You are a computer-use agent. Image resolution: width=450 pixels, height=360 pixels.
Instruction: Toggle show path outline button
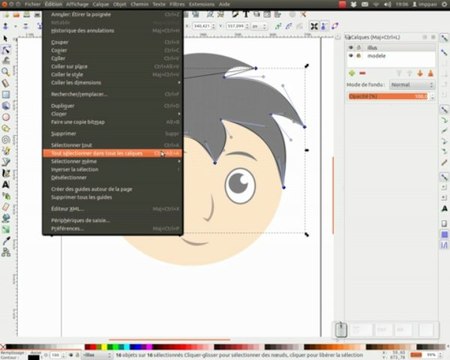click(x=335, y=26)
